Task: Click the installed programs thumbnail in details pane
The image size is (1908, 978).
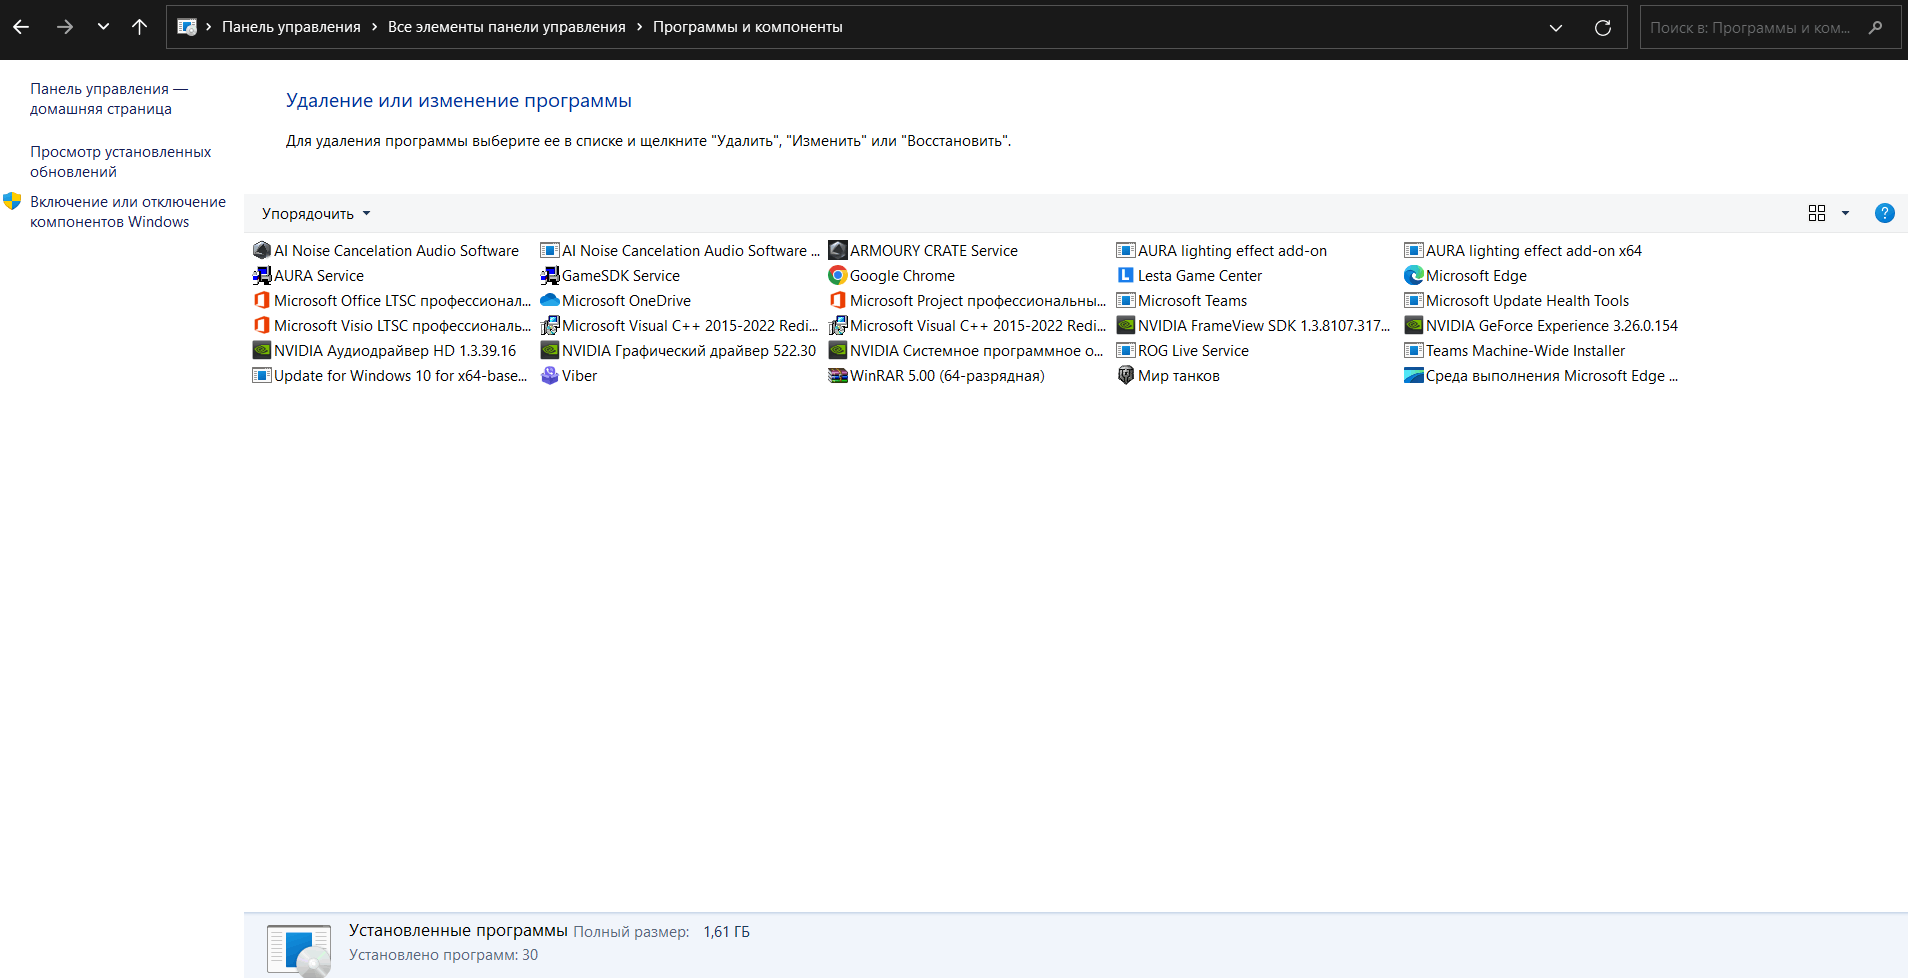Action: click(x=298, y=949)
